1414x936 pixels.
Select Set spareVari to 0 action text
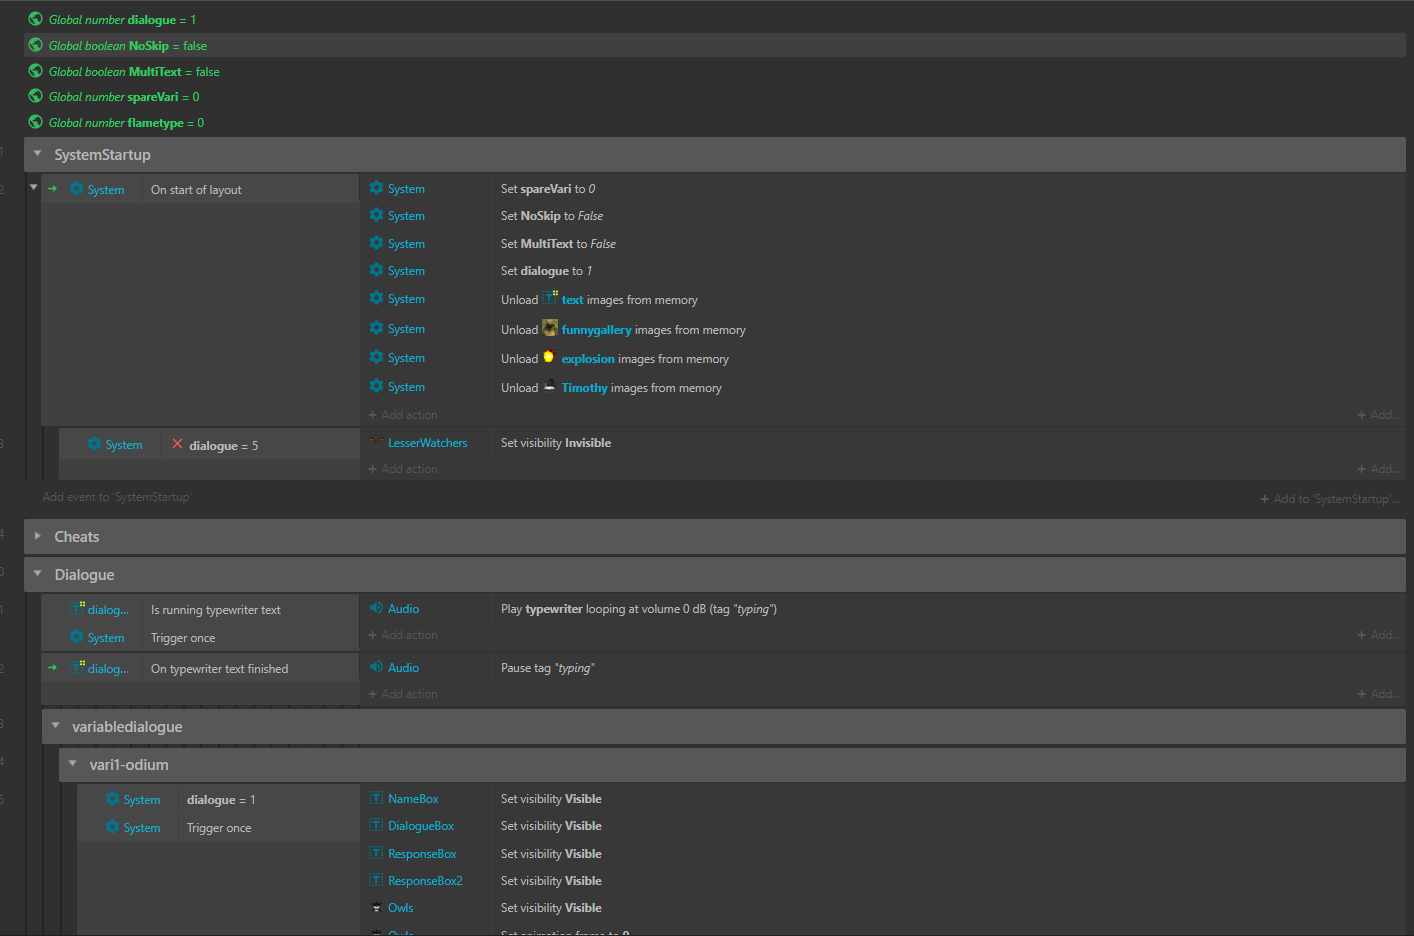[548, 189]
